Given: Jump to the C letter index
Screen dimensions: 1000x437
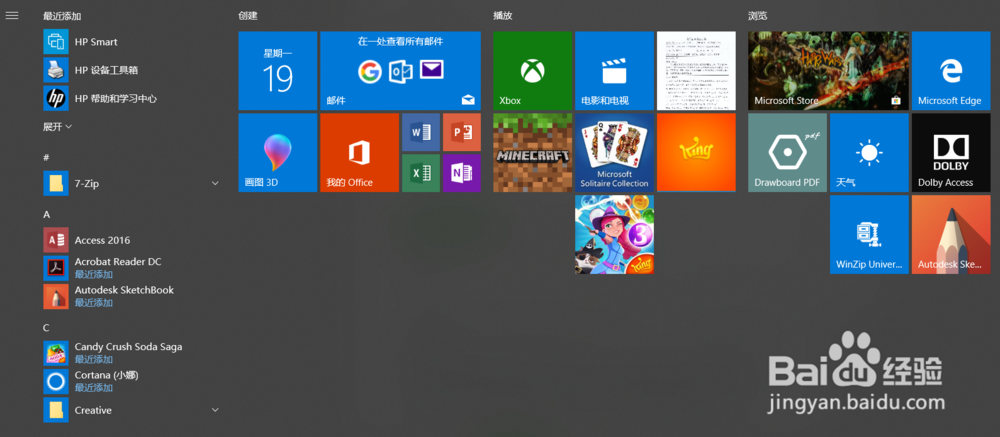Looking at the screenshot, I should click(x=46, y=328).
